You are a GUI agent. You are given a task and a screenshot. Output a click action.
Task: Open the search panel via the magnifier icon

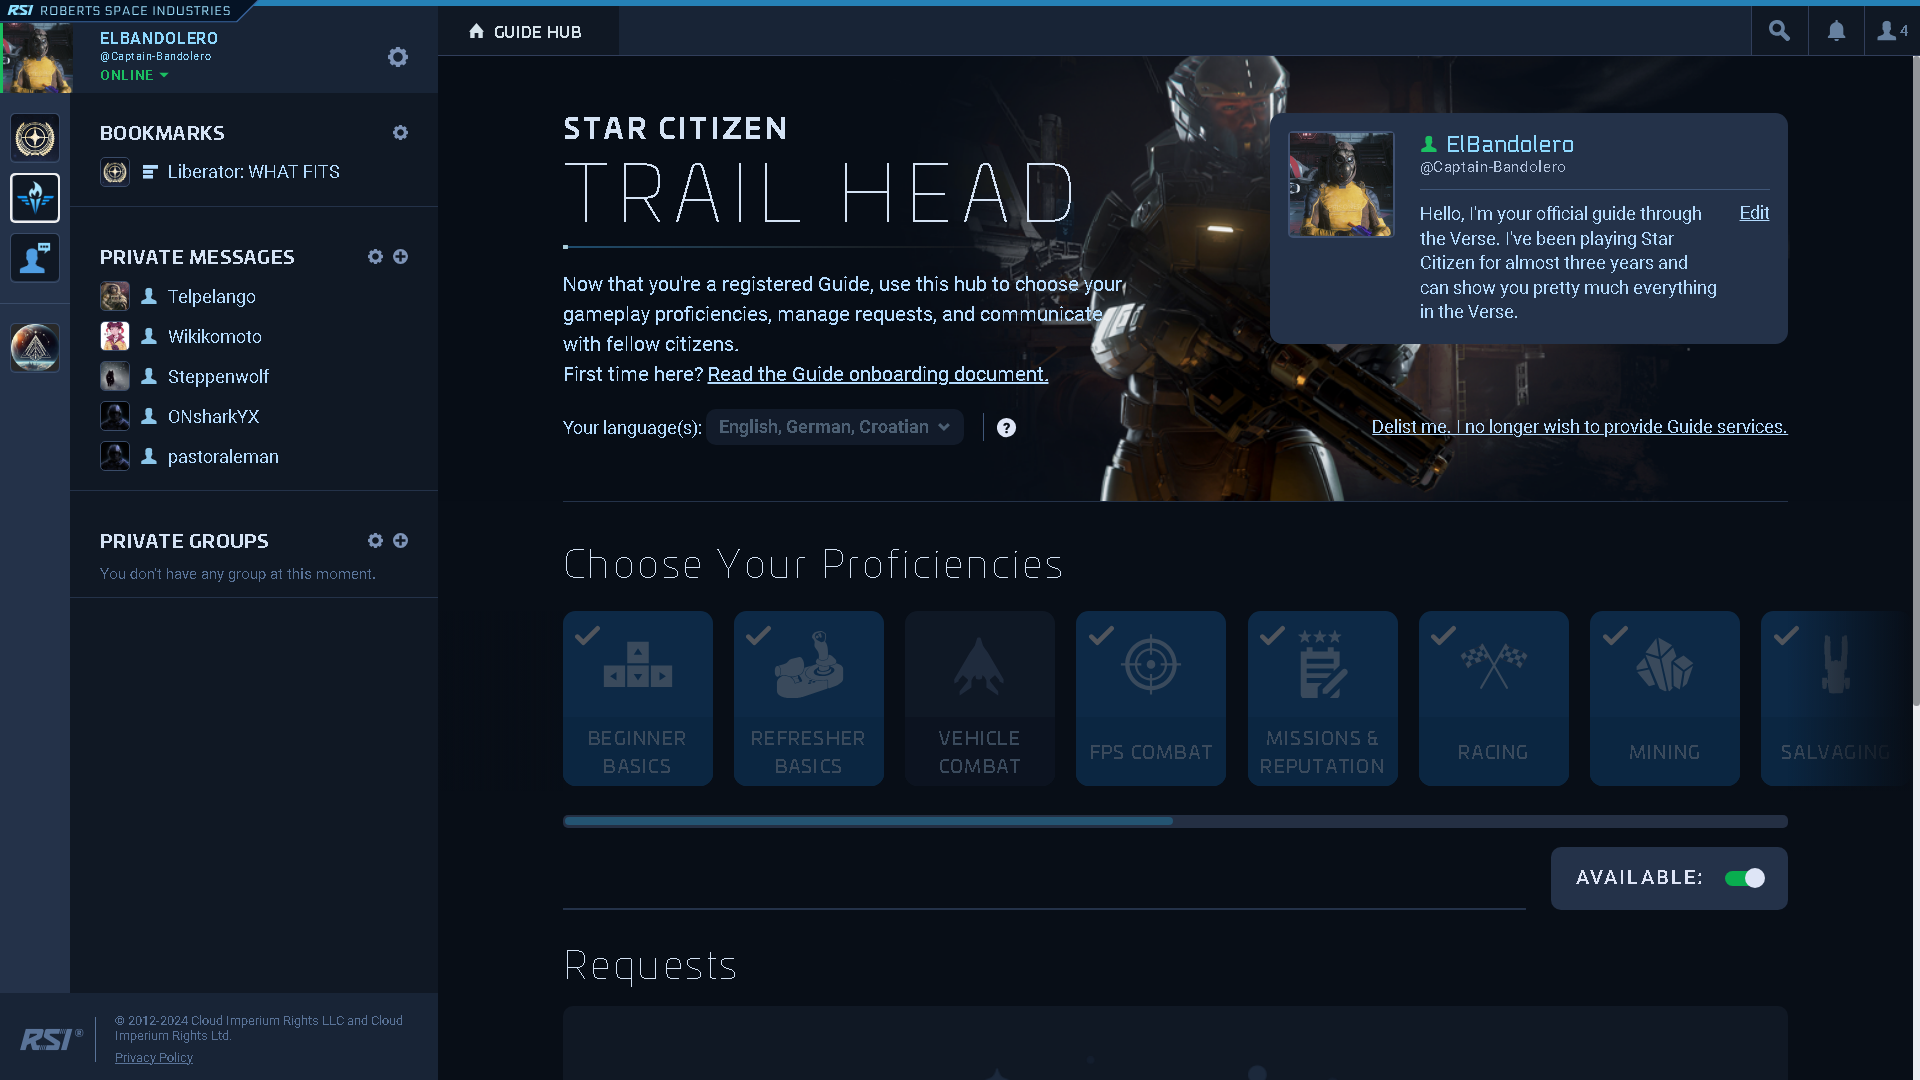click(x=1779, y=30)
